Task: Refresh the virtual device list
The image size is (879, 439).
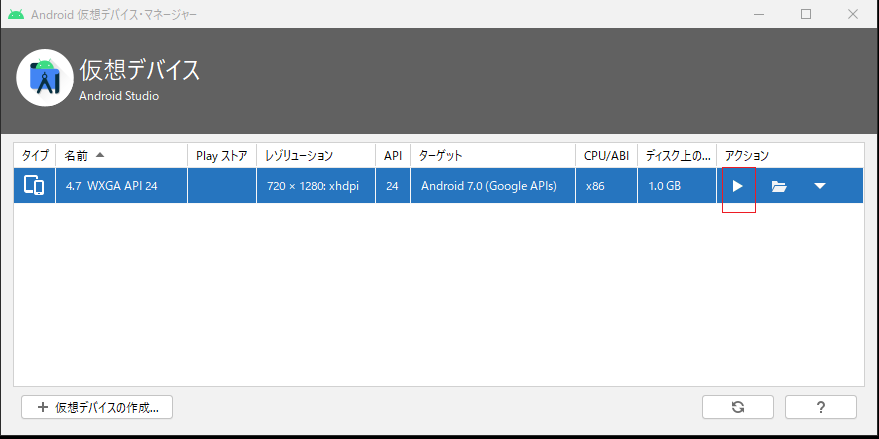Action: tap(738, 407)
